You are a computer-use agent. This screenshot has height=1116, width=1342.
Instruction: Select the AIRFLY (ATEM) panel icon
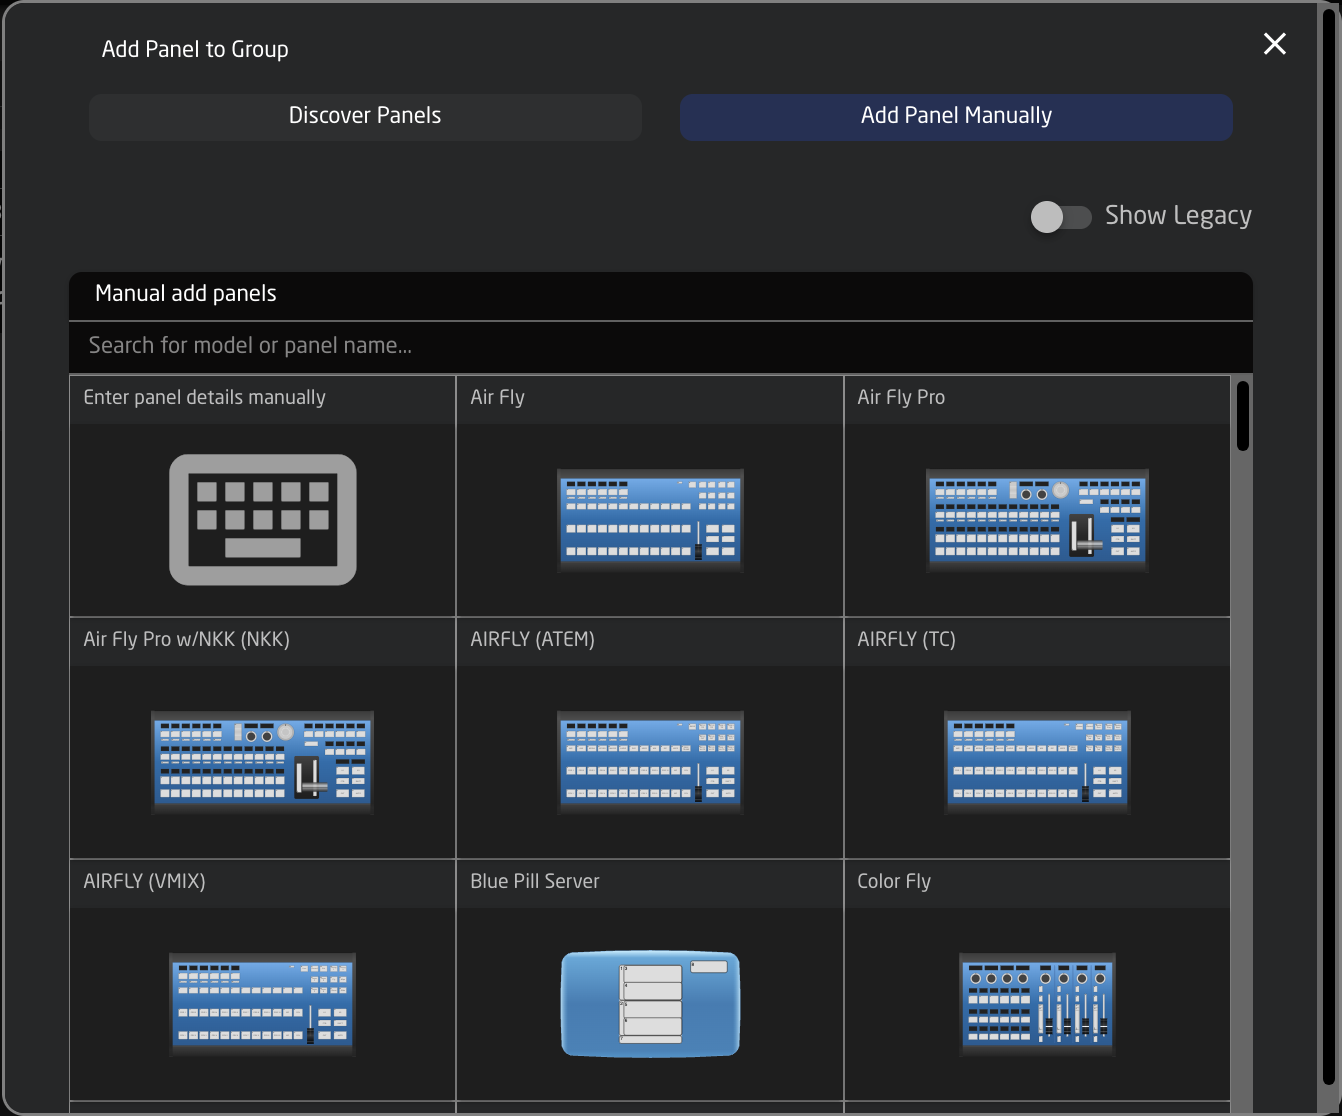649,762
